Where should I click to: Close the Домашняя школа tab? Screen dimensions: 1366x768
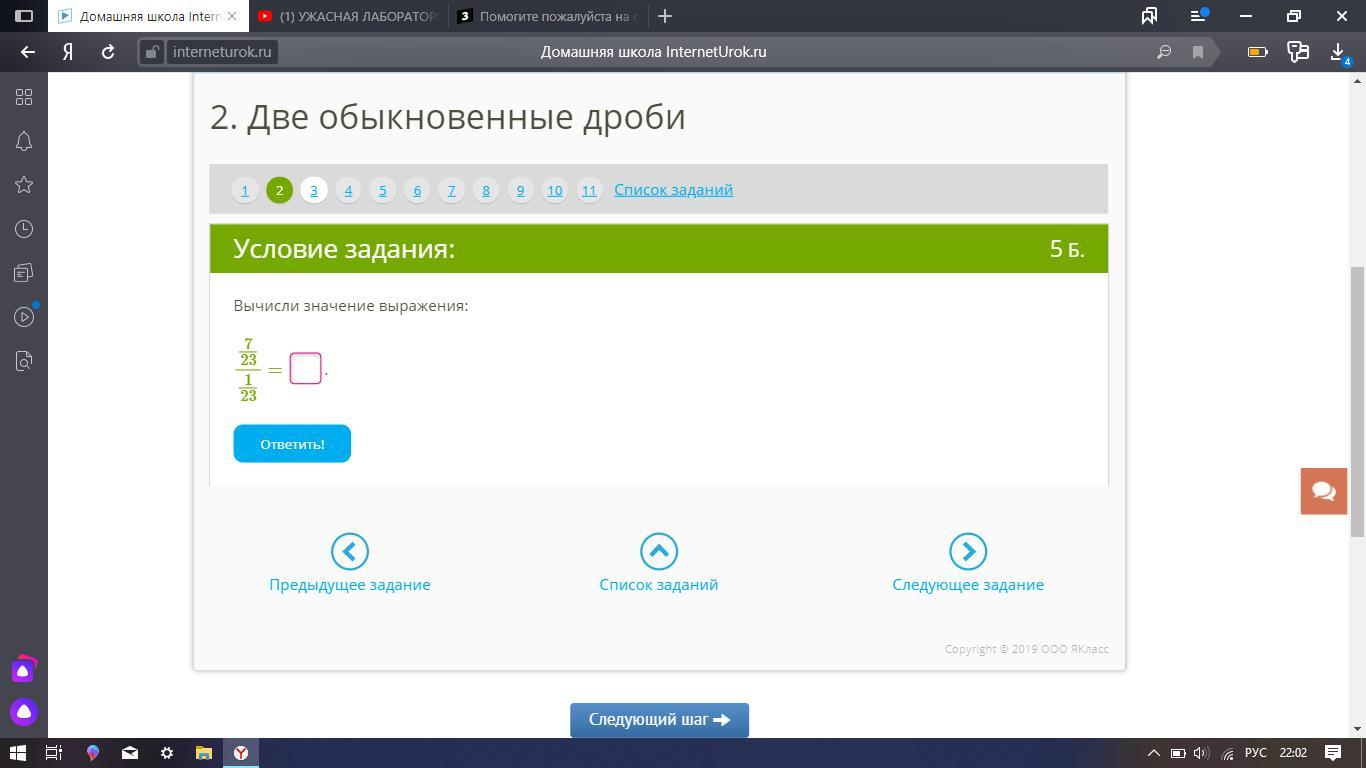tap(232, 16)
